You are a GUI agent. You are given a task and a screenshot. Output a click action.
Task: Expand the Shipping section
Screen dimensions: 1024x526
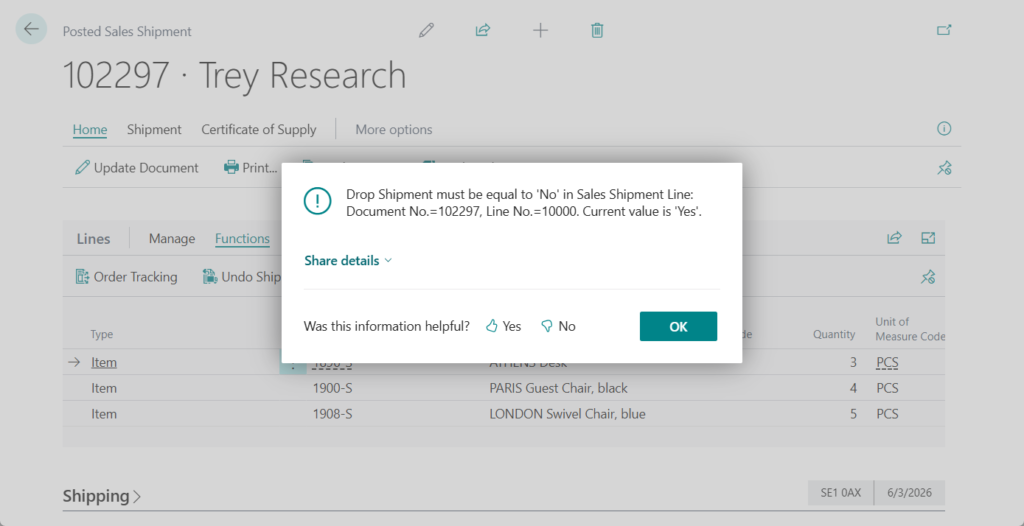(x=101, y=496)
